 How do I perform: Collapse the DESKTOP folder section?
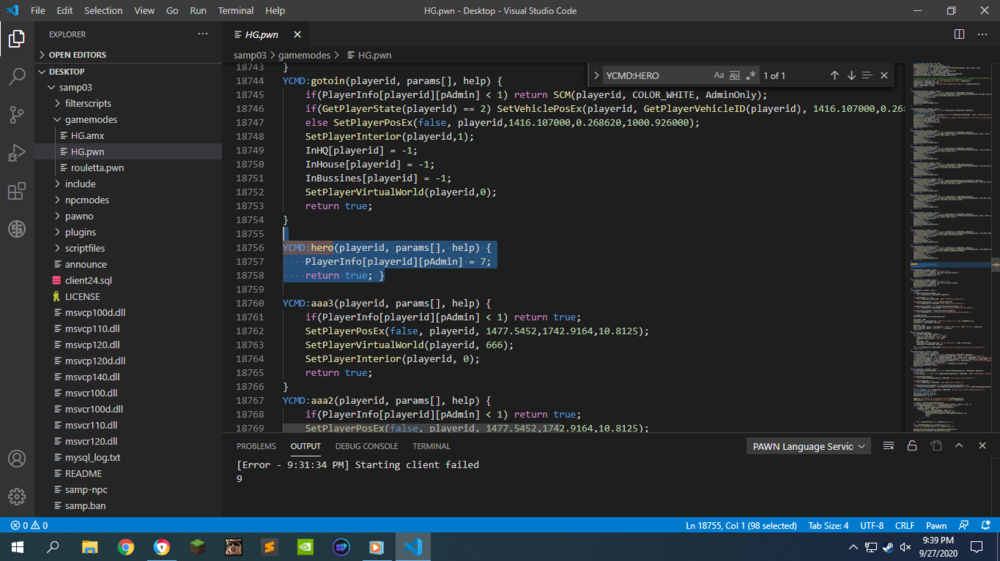[128, 71]
